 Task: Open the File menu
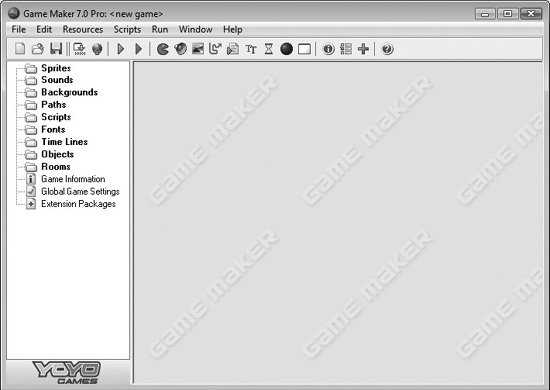tap(19, 29)
